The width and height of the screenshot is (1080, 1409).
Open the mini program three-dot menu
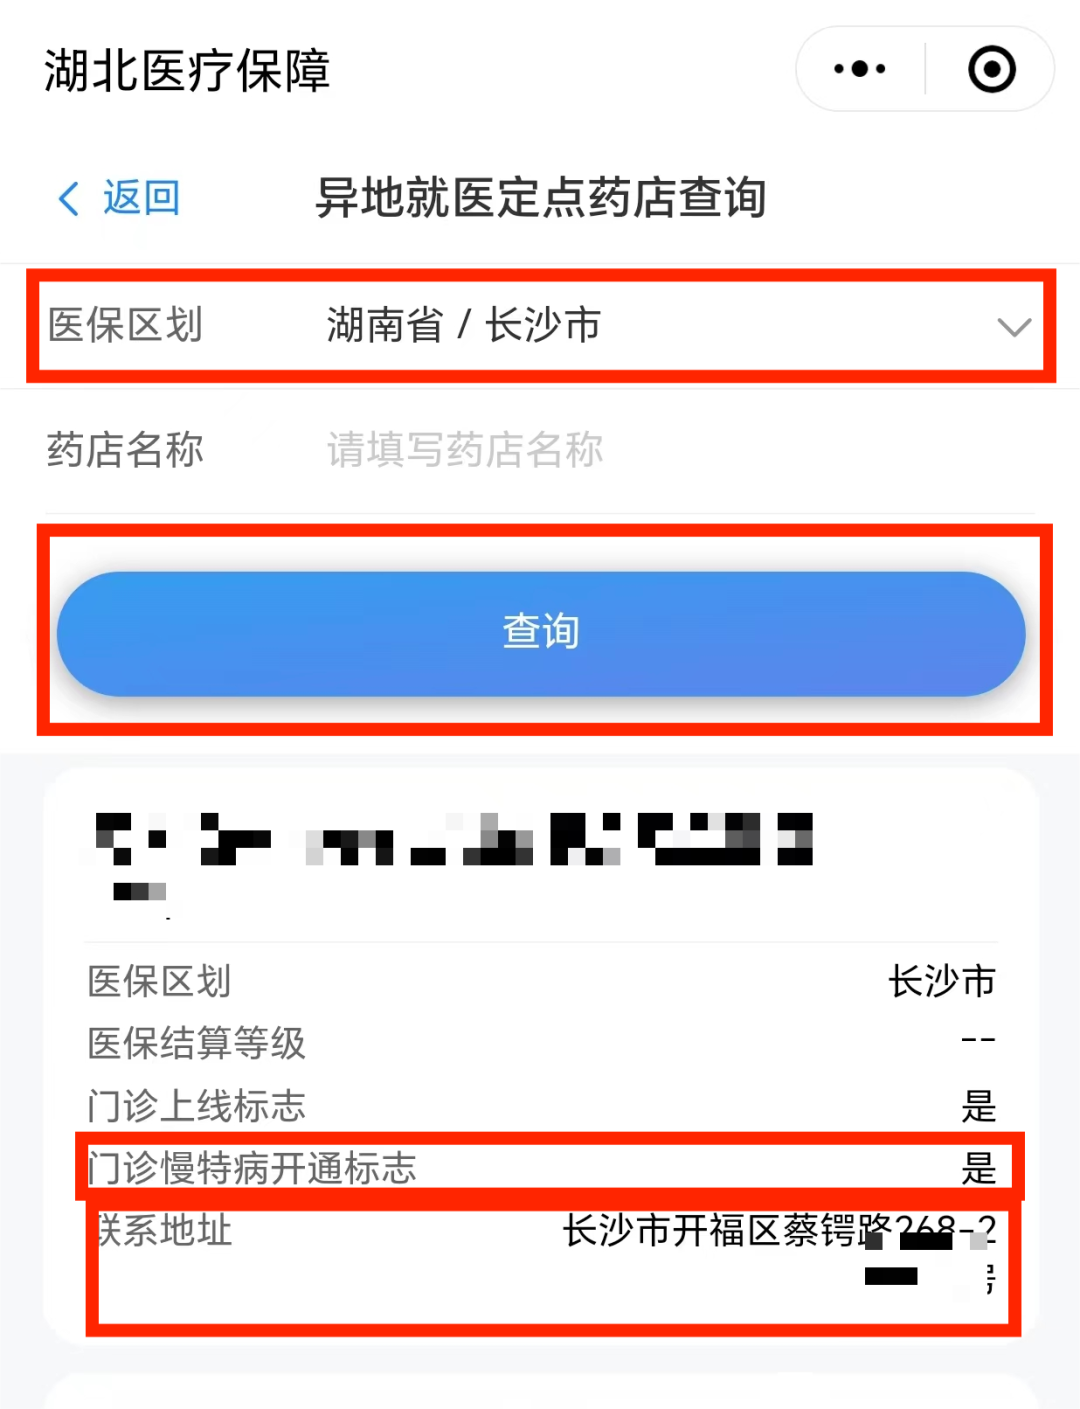point(860,69)
